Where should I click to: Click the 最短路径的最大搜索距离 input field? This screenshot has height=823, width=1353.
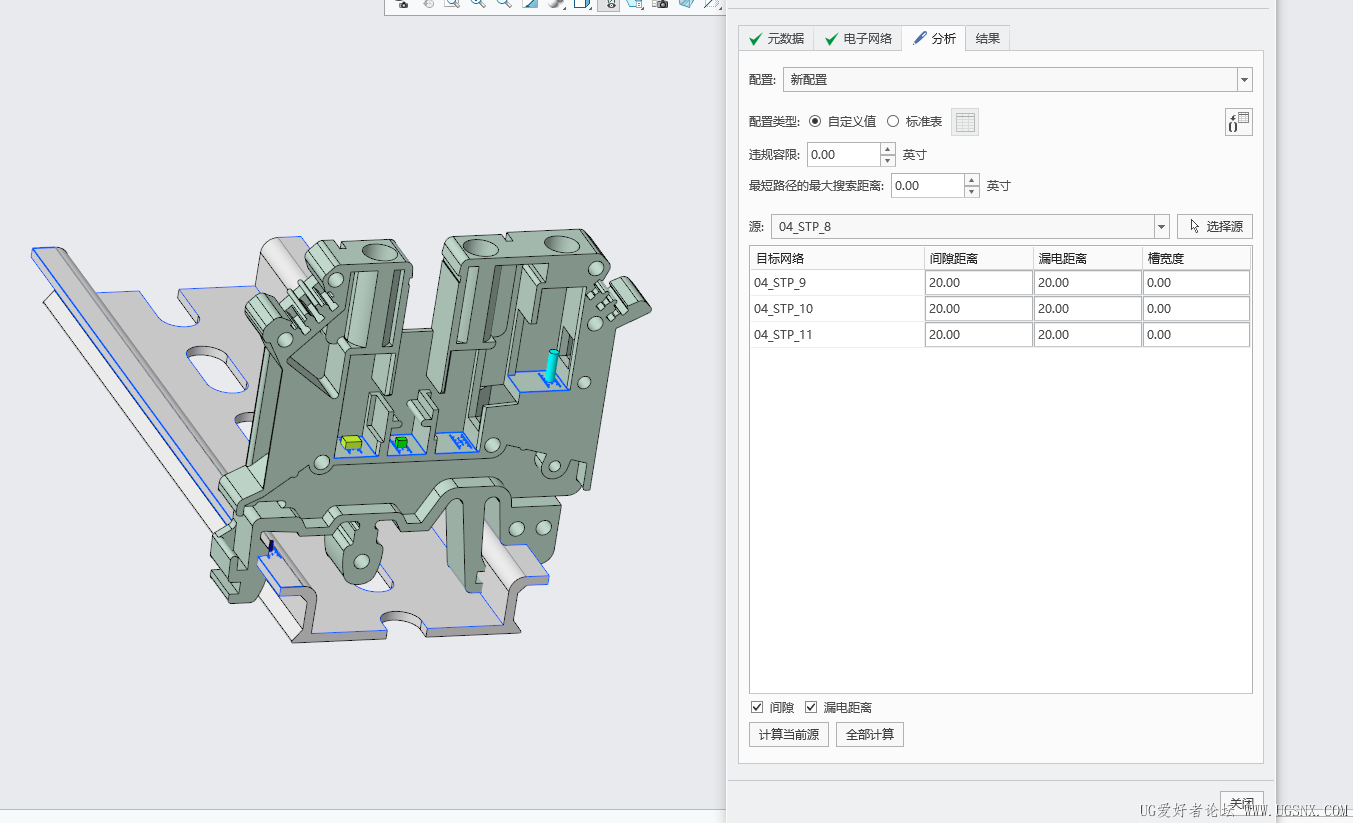pos(928,186)
